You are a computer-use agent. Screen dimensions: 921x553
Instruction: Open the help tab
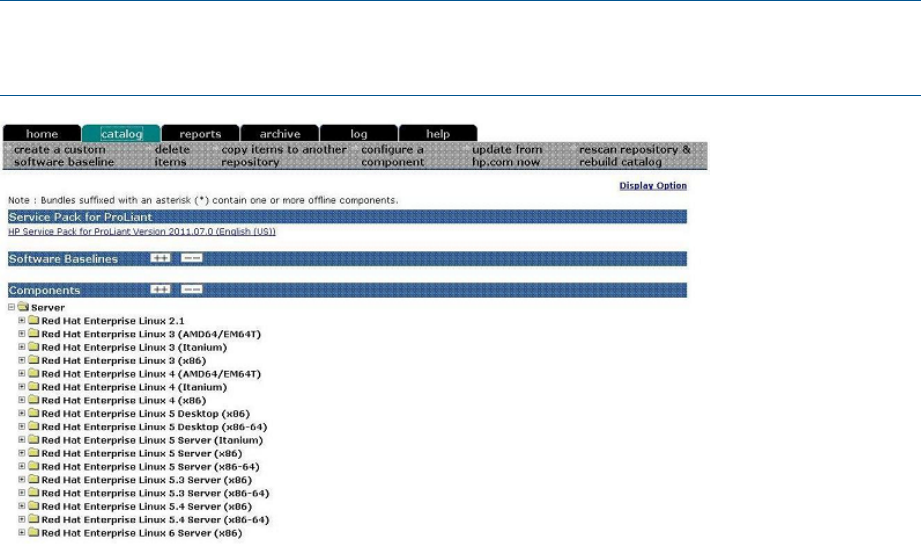coord(438,133)
